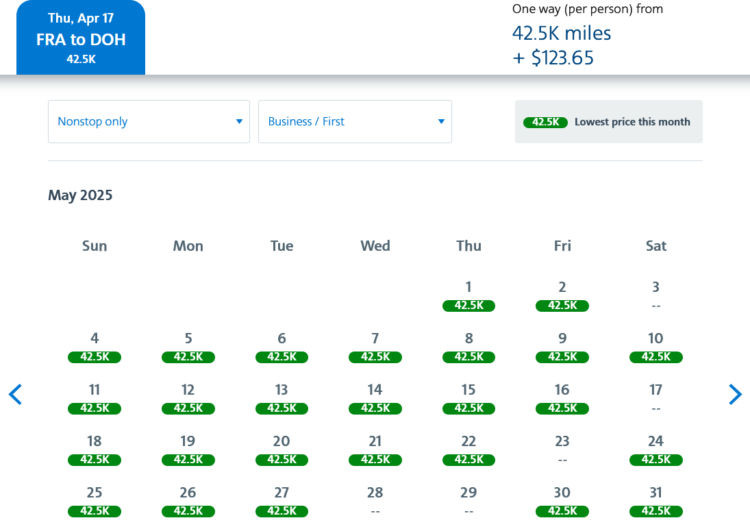Click the unavailable May 3 date
Screen dimensions: 750x529
pyautogui.click(x=656, y=295)
